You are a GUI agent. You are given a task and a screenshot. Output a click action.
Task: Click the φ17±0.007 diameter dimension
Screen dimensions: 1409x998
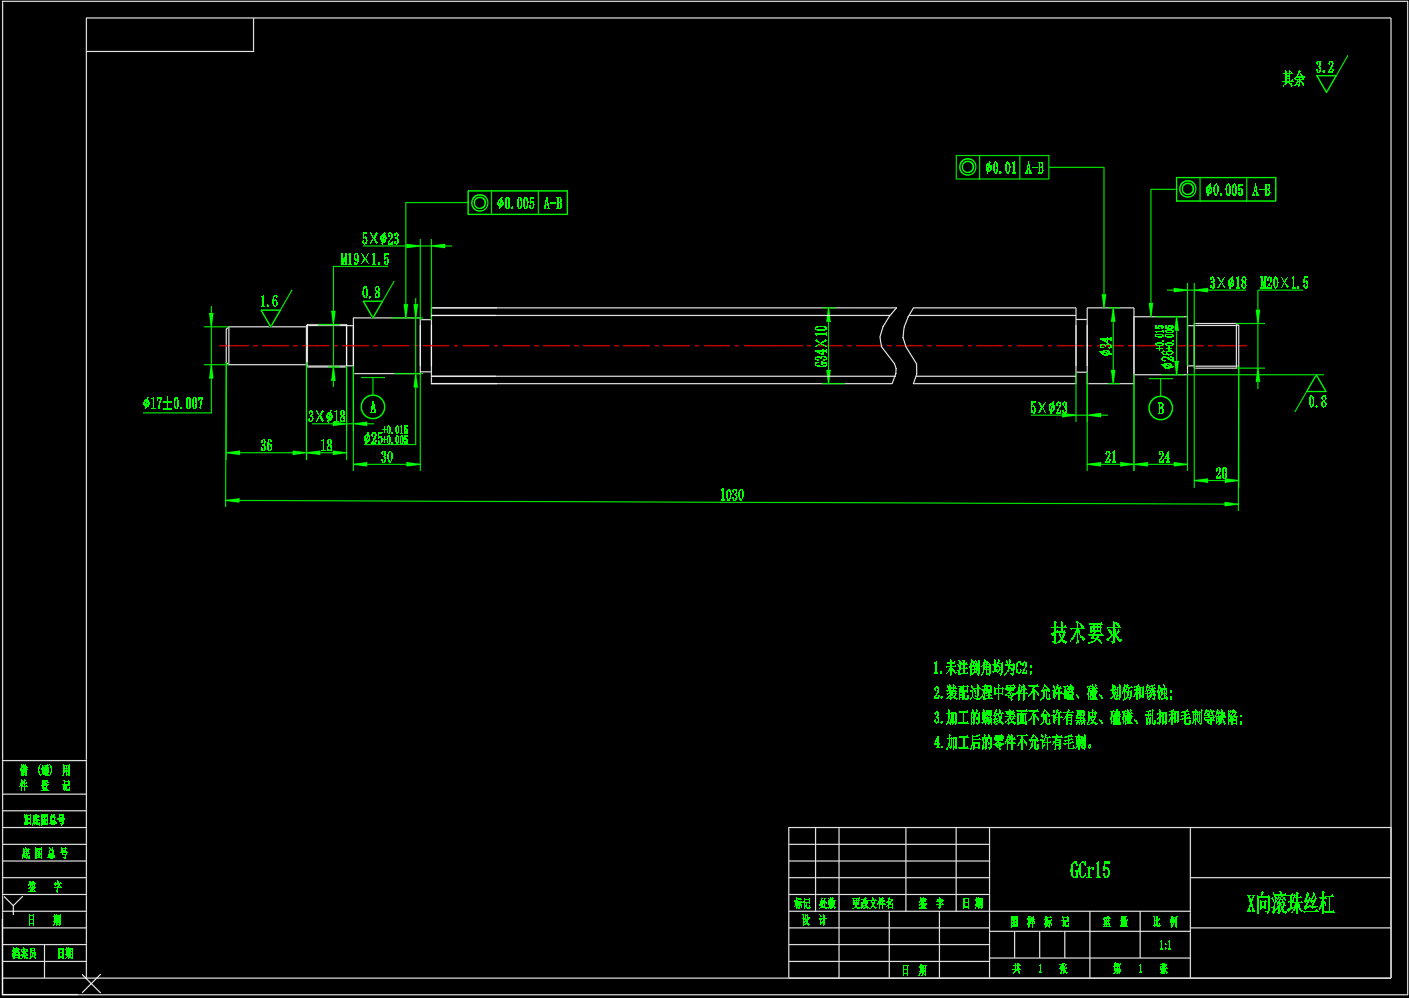click(173, 404)
